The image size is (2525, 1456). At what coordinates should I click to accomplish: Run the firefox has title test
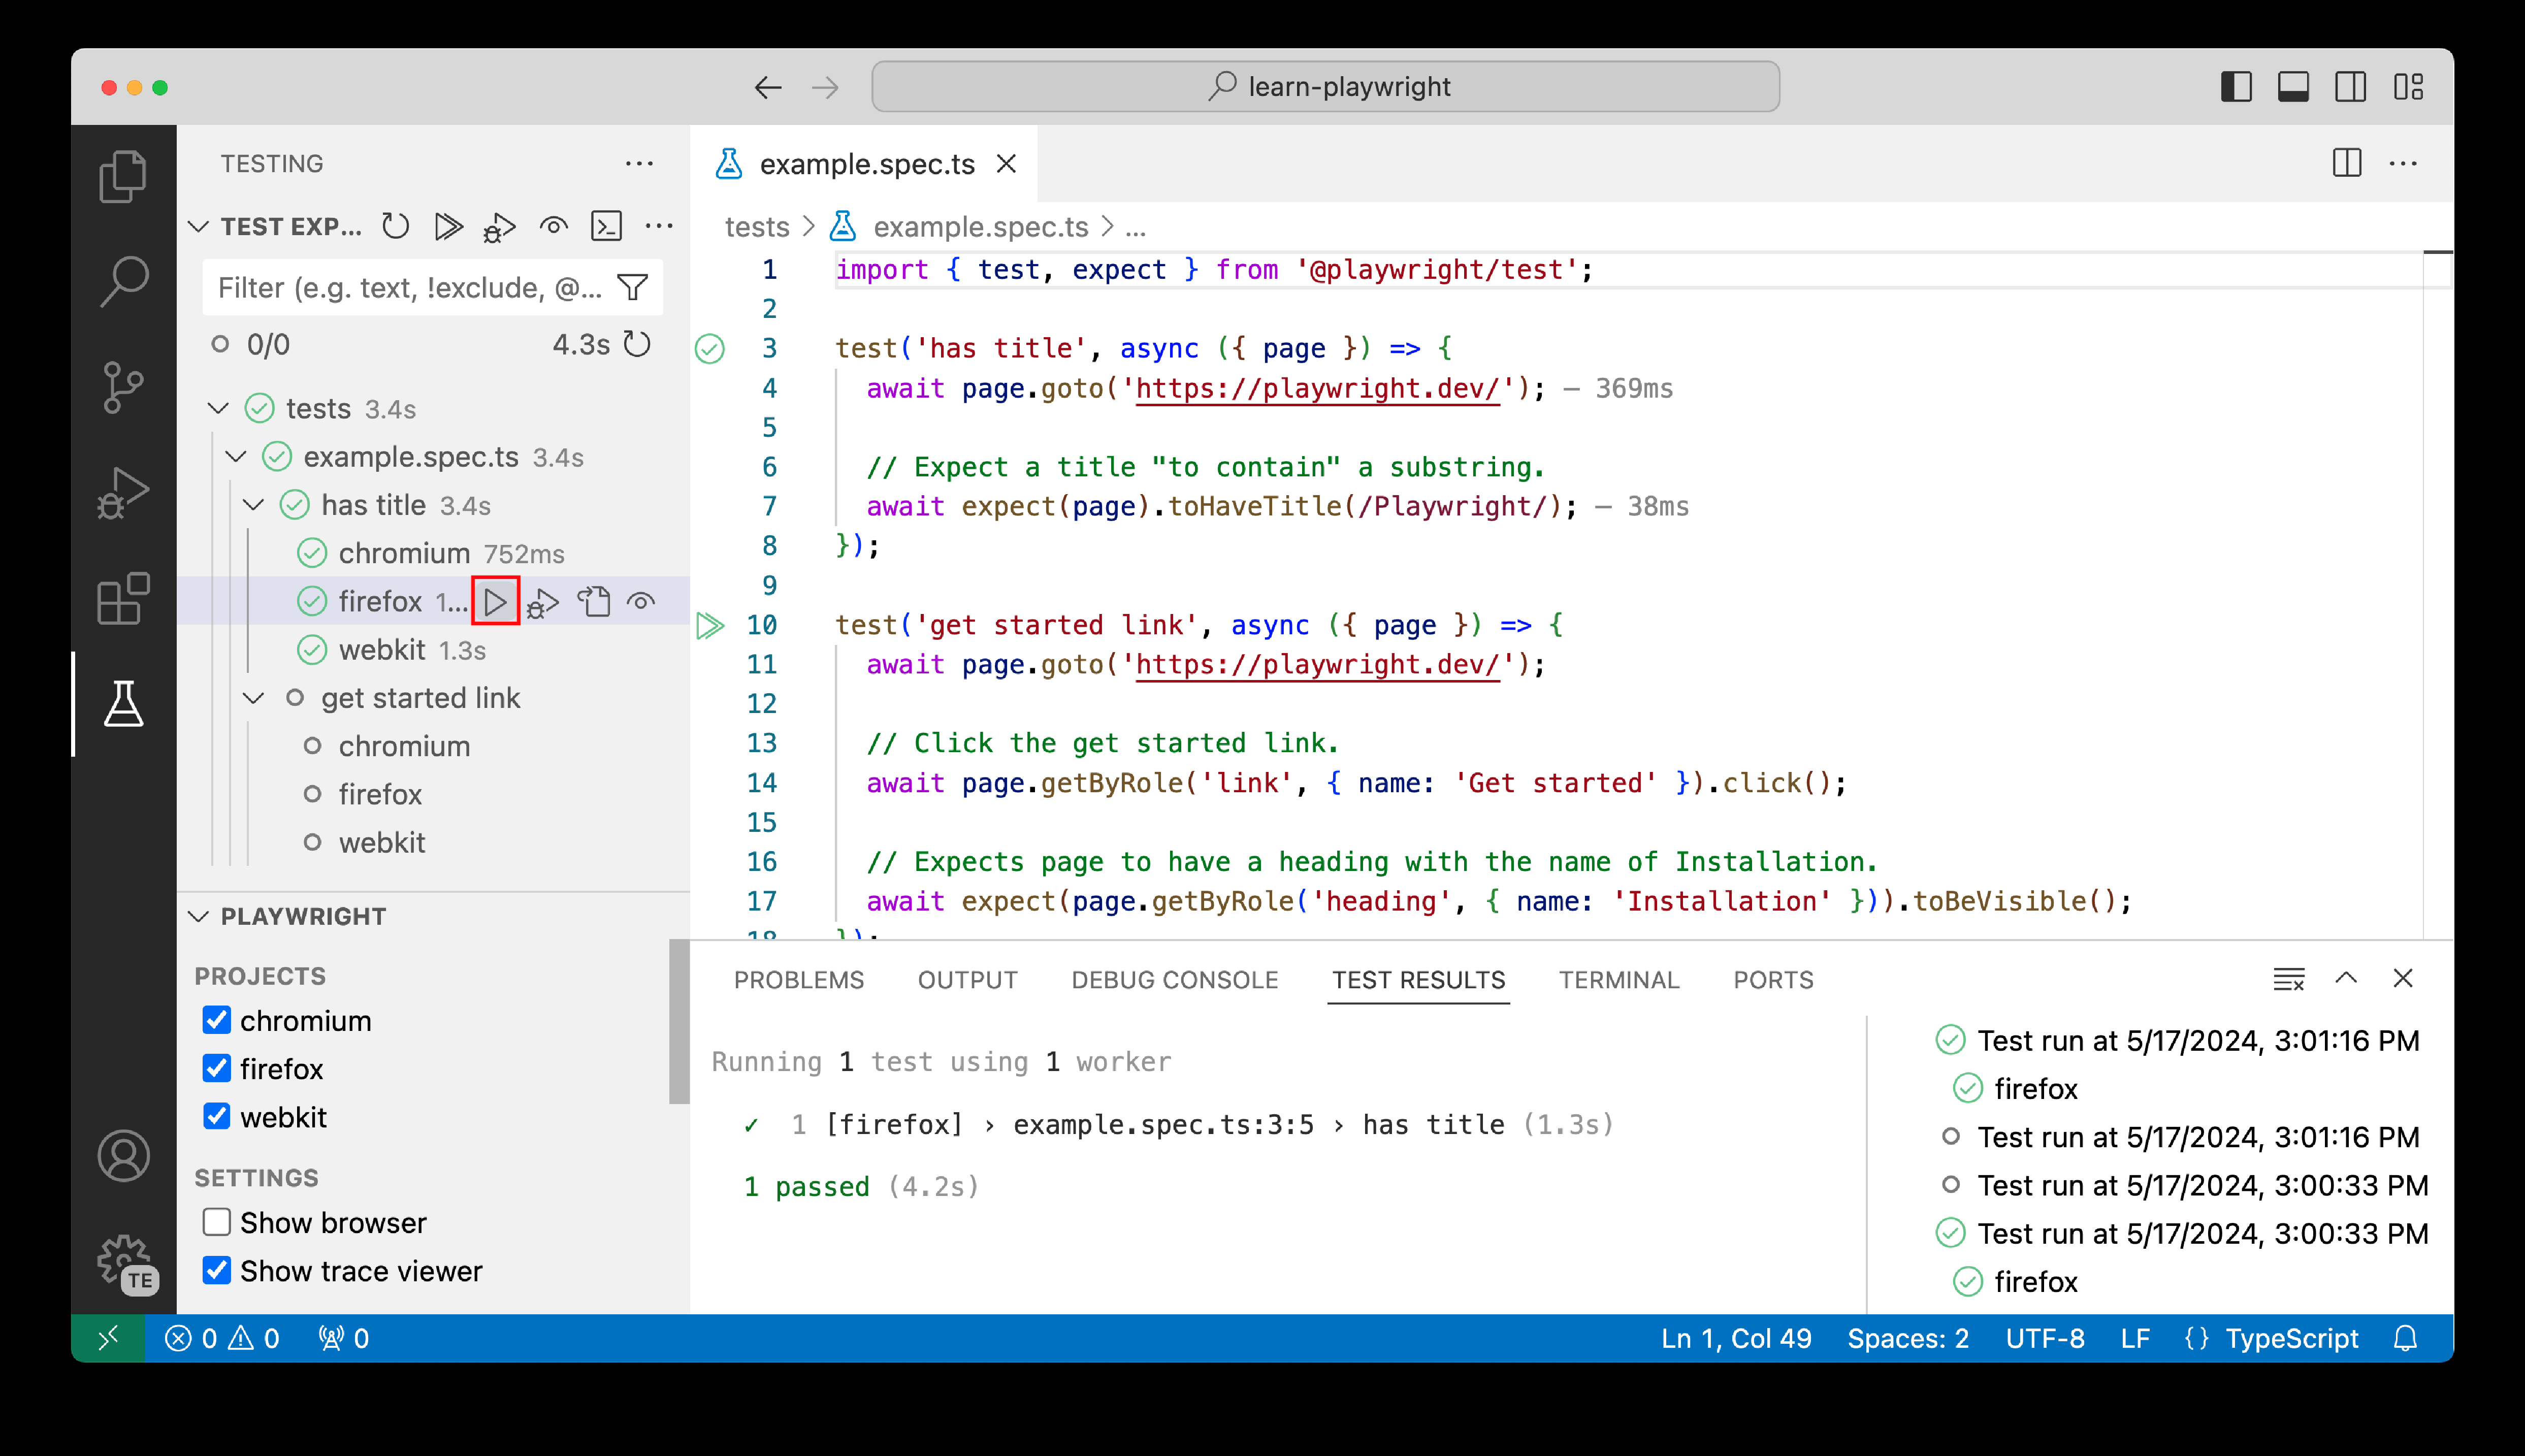pos(495,601)
